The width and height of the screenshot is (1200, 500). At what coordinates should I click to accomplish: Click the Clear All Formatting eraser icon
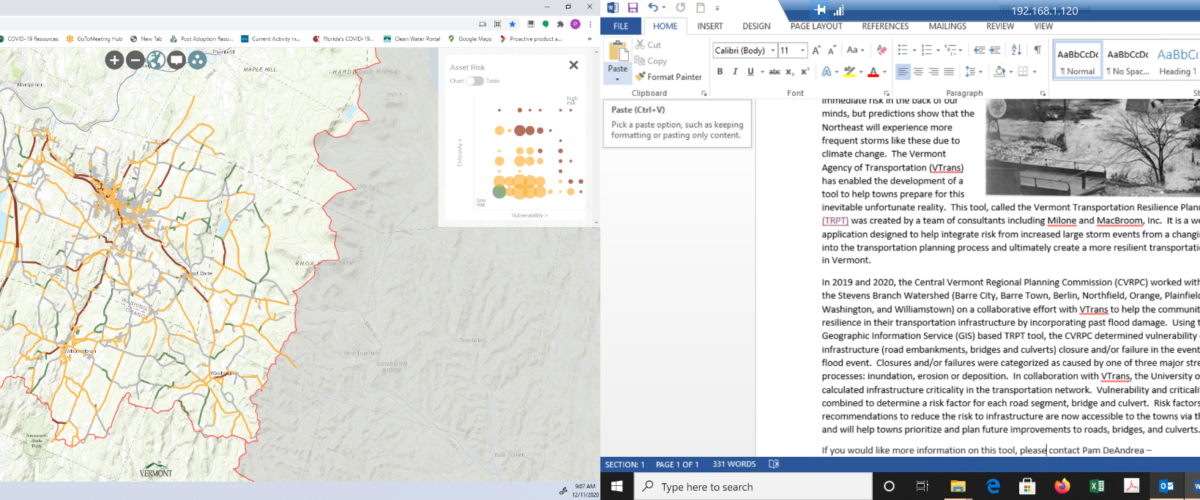point(880,50)
